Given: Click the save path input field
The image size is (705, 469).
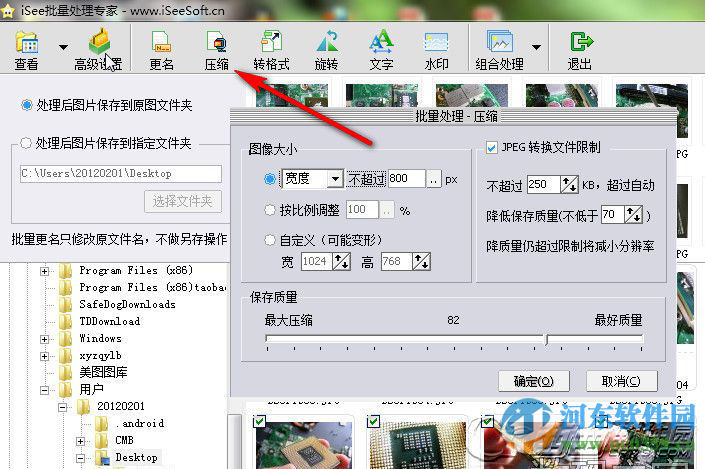Looking at the screenshot, I should click(x=120, y=174).
